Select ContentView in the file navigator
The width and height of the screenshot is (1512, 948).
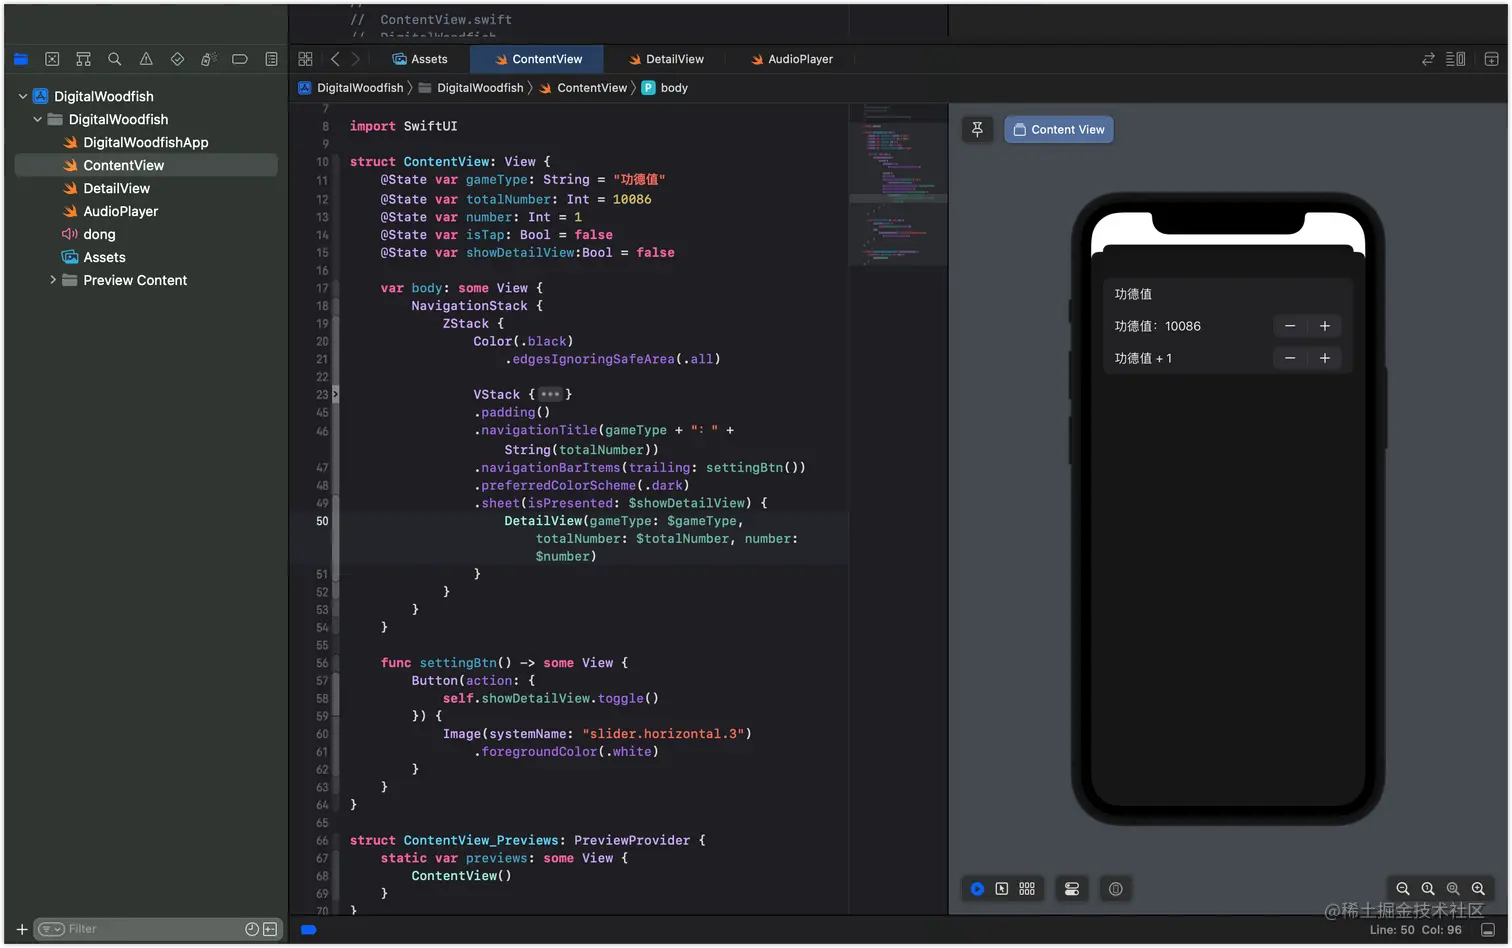click(x=146, y=165)
